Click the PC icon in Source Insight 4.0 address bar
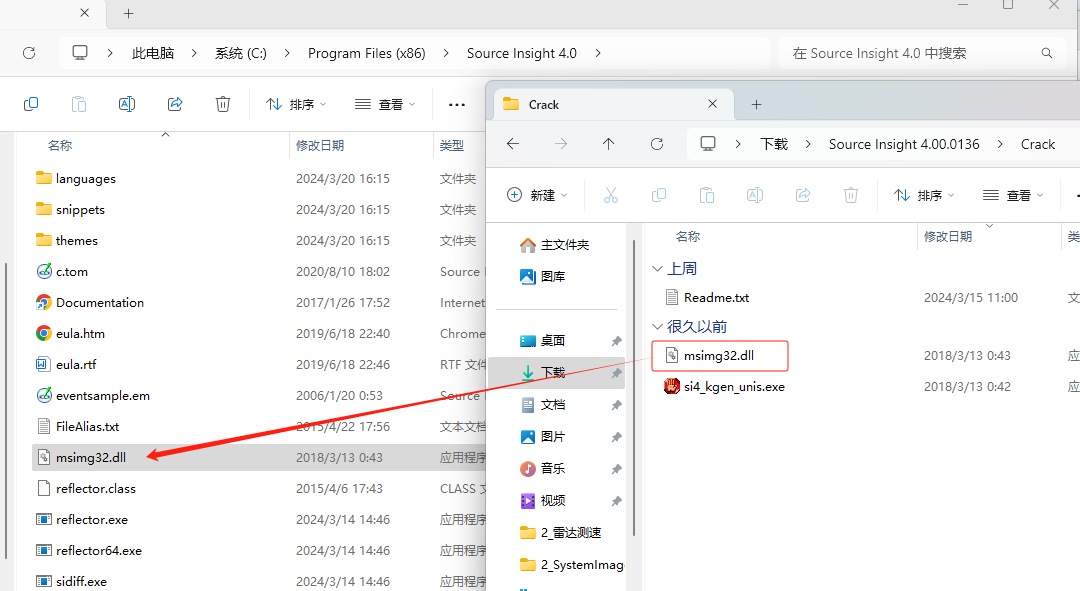This screenshot has height=591, width=1080. (x=80, y=53)
